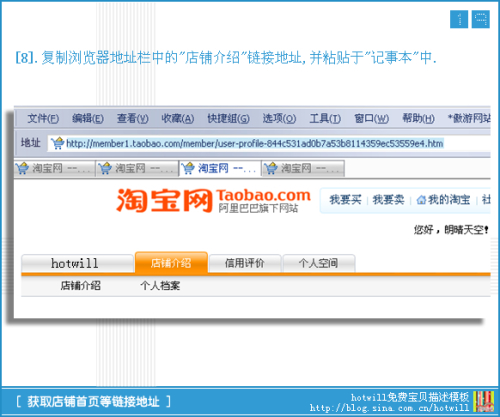Click the home icon beside 我的淘宝
500x417 pixels.
point(421,200)
